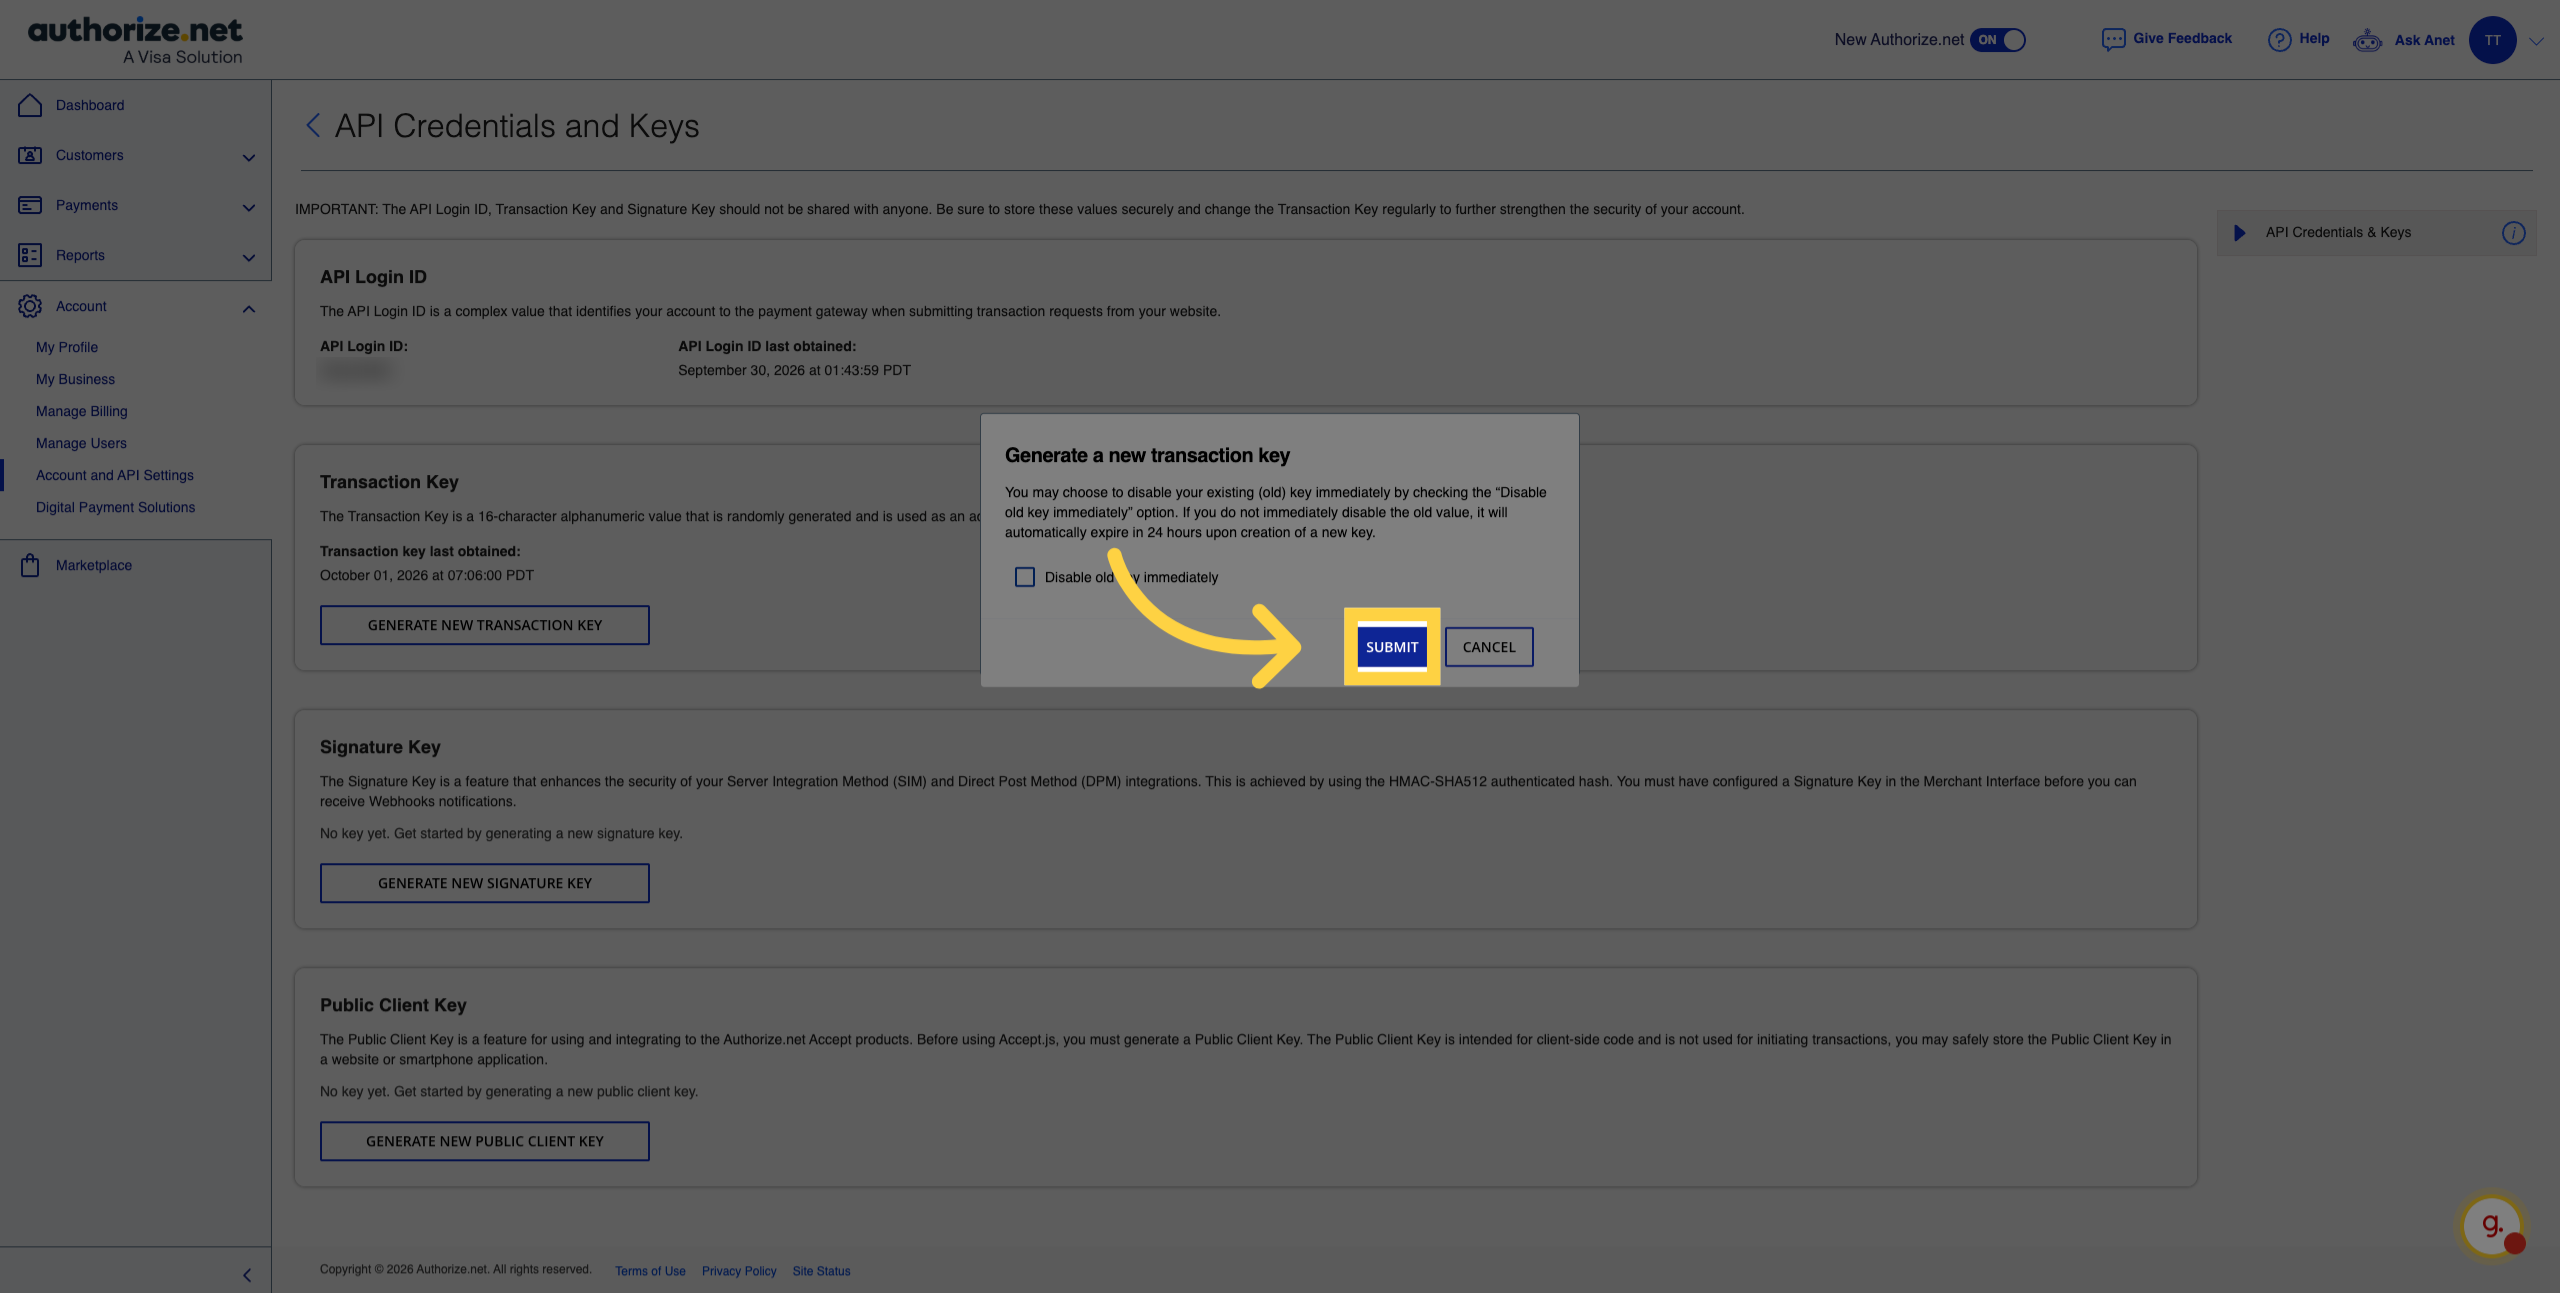
Task: Click the Give Feedback chat icon
Action: tap(2113, 40)
